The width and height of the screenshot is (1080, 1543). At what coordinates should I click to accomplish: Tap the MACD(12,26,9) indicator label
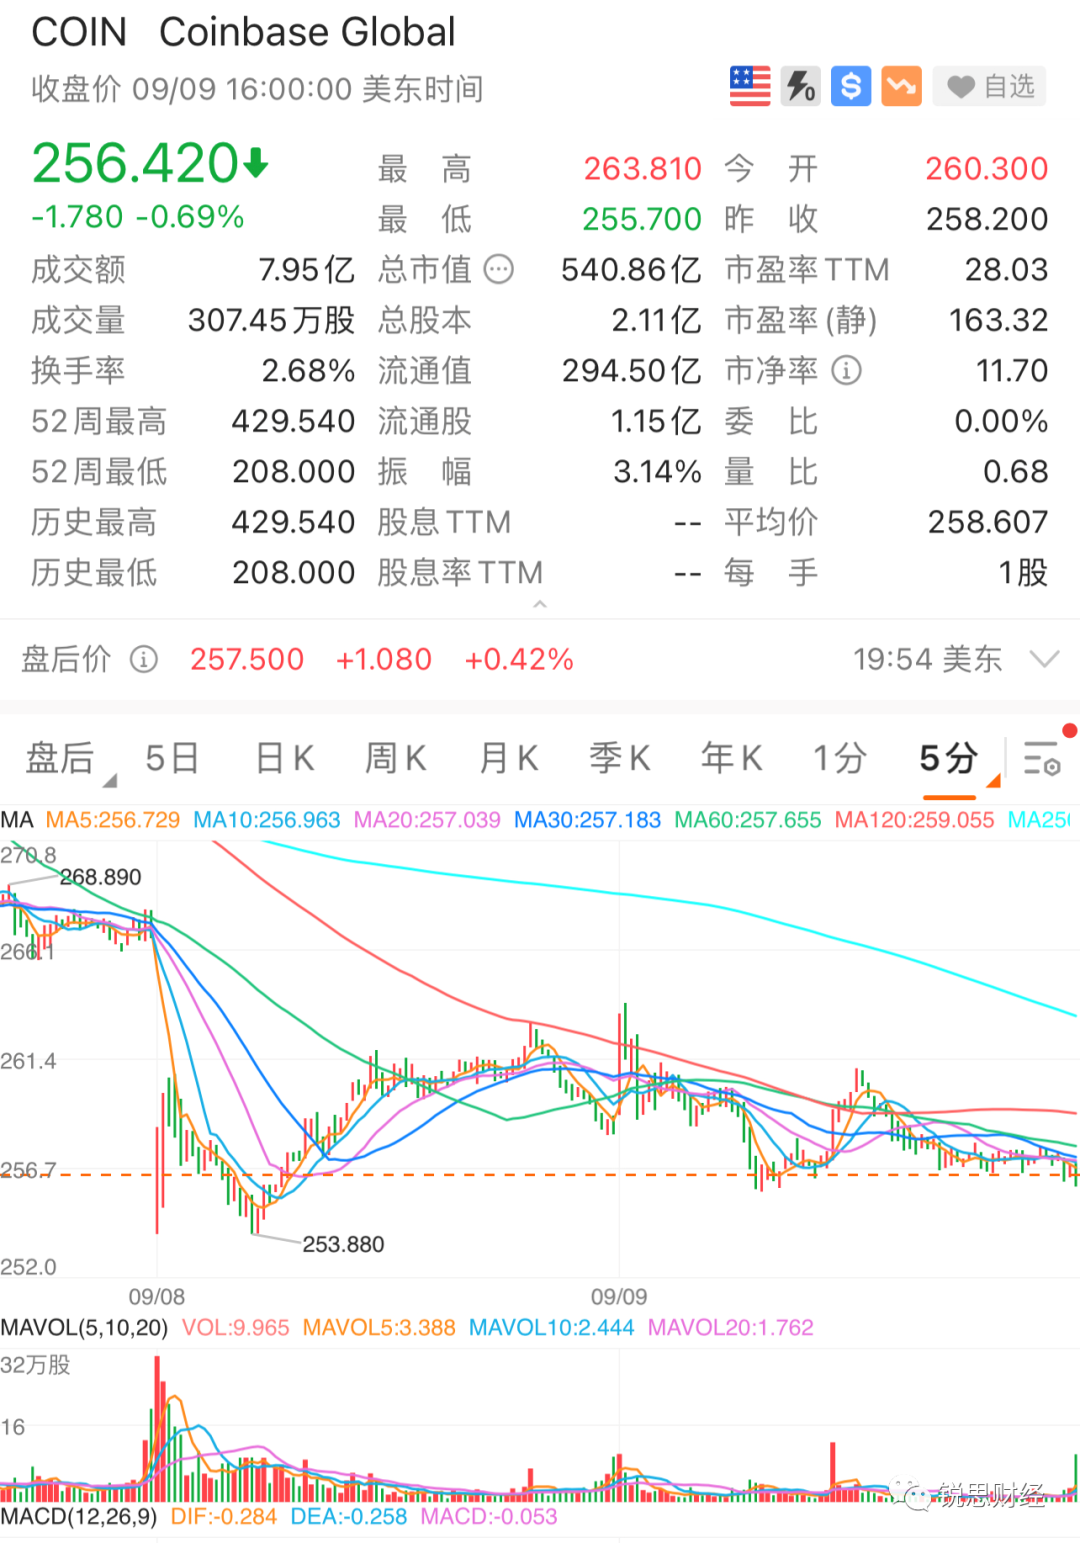[79, 1516]
